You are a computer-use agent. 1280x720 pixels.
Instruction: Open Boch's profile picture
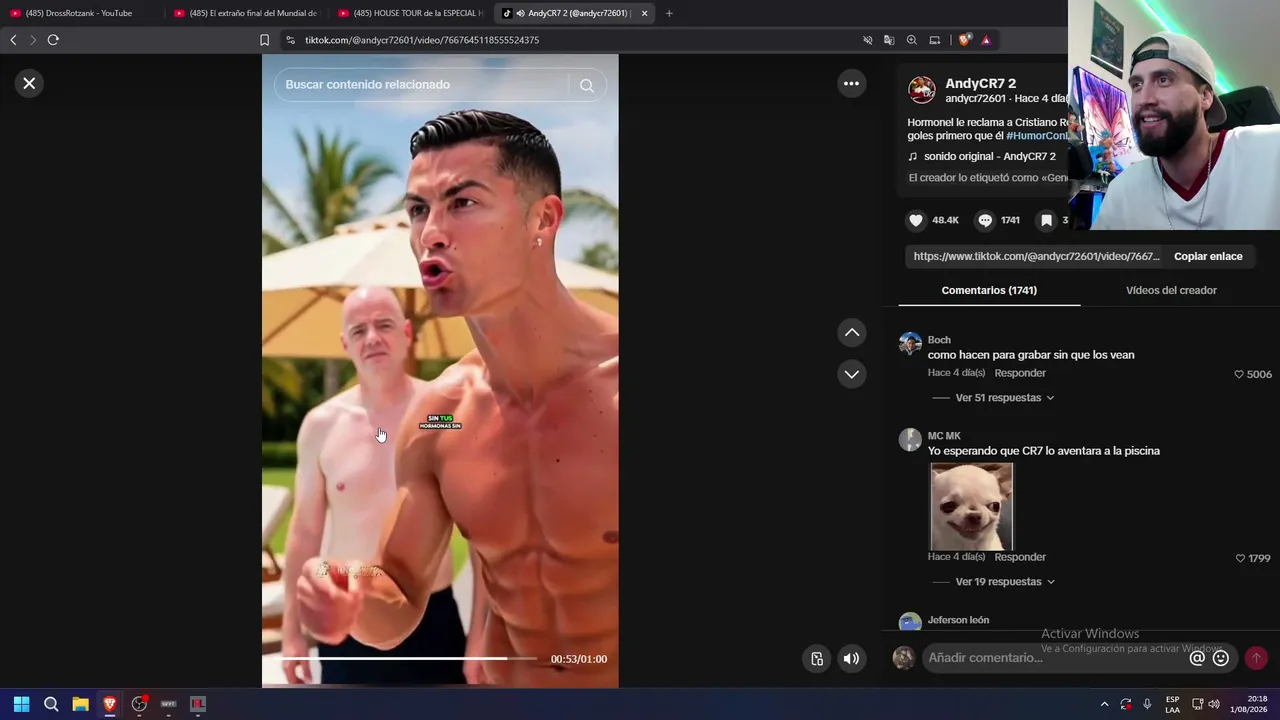910,344
